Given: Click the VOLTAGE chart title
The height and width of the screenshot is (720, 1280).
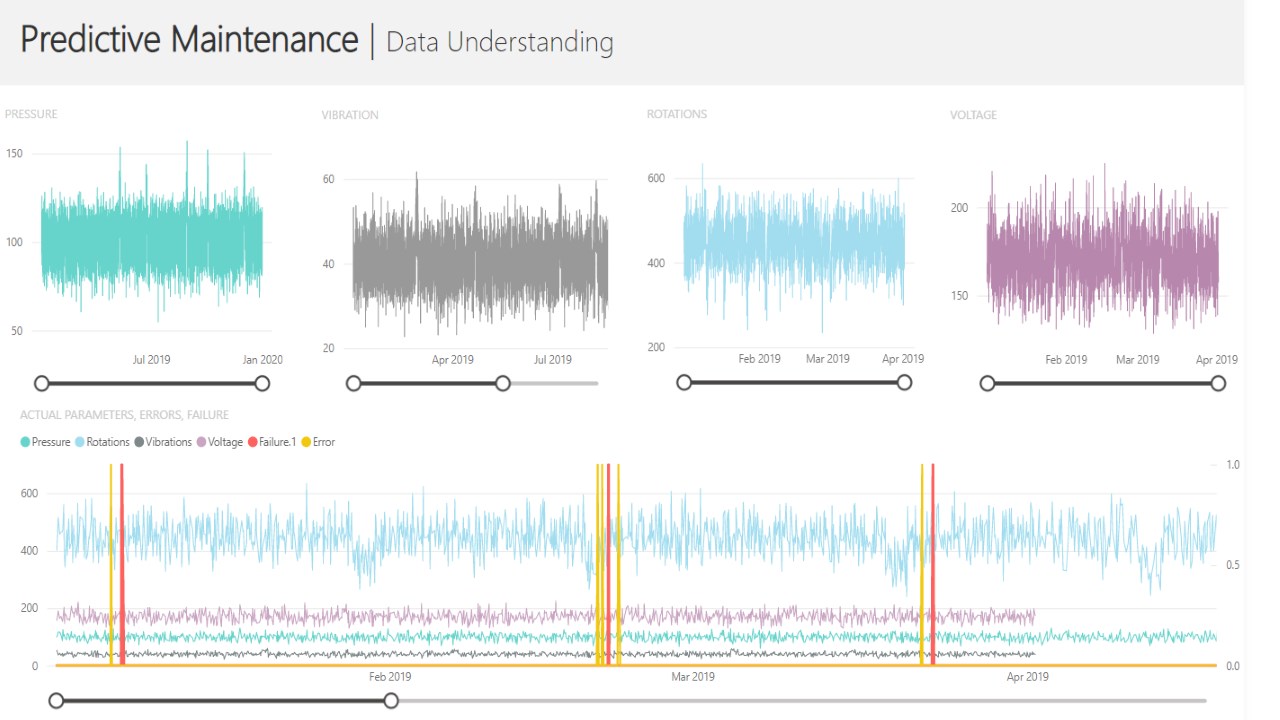Looking at the screenshot, I should 973,115.
